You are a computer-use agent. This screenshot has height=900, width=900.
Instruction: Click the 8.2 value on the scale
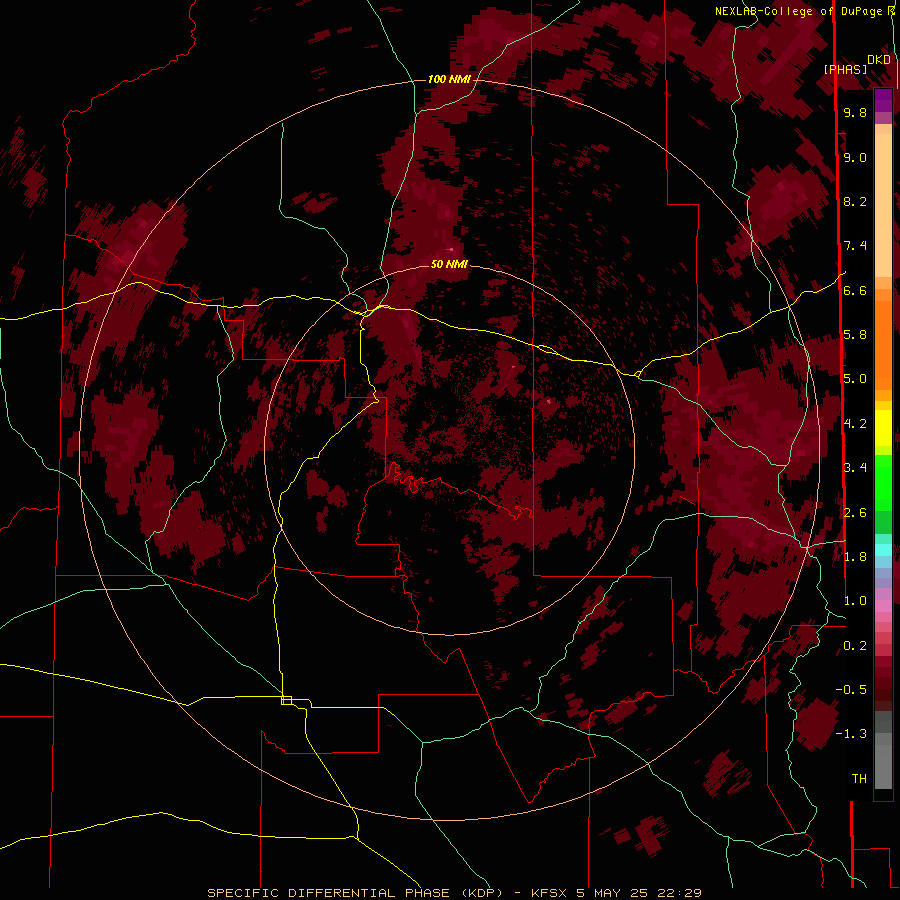[x=855, y=201]
